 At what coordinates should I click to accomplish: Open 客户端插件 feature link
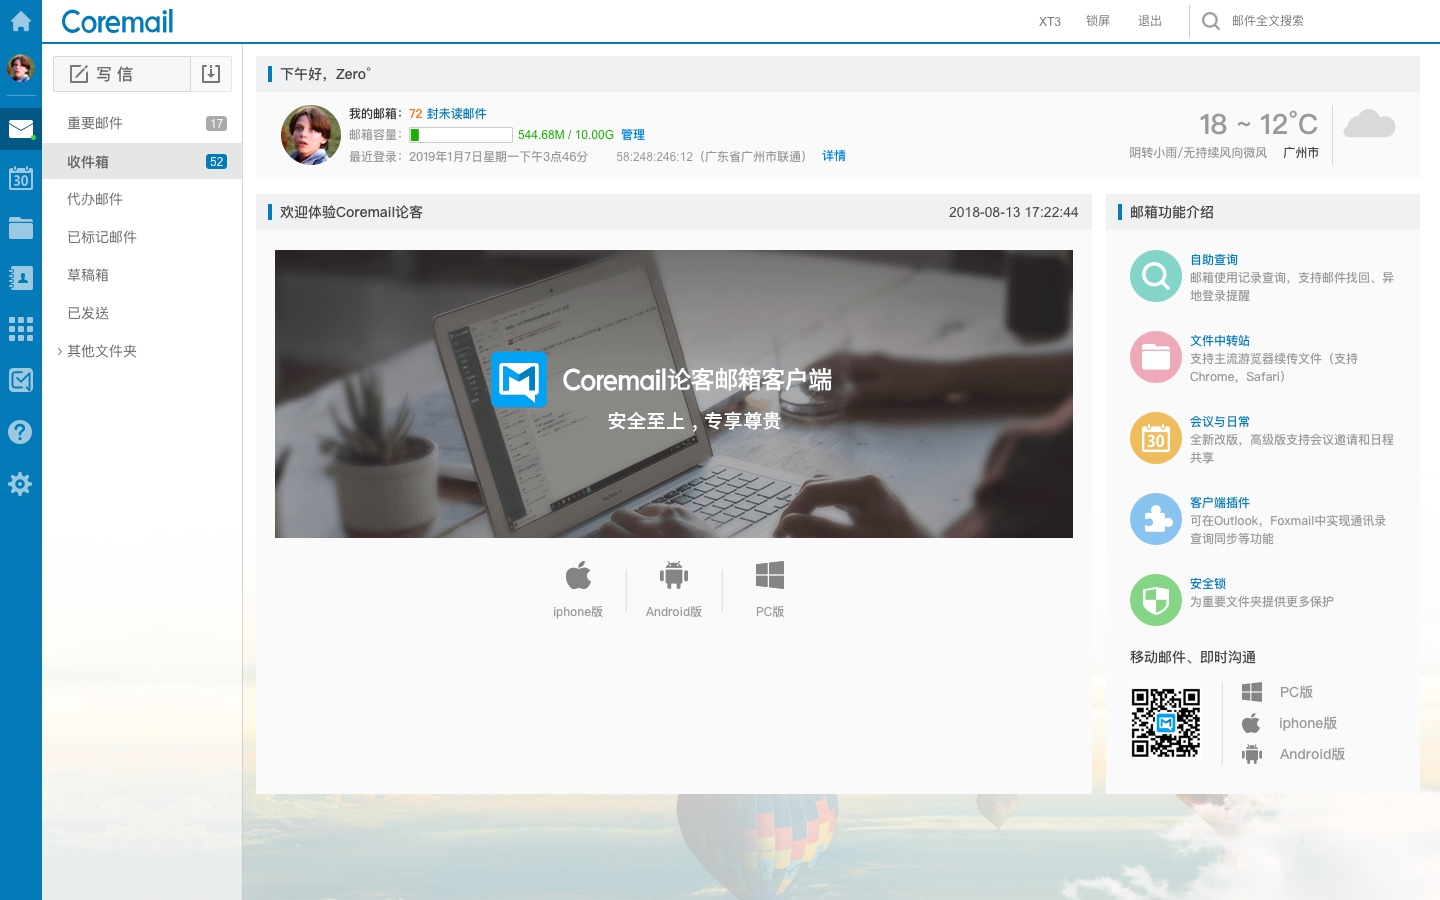pyautogui.click(x=1220, y=503)
